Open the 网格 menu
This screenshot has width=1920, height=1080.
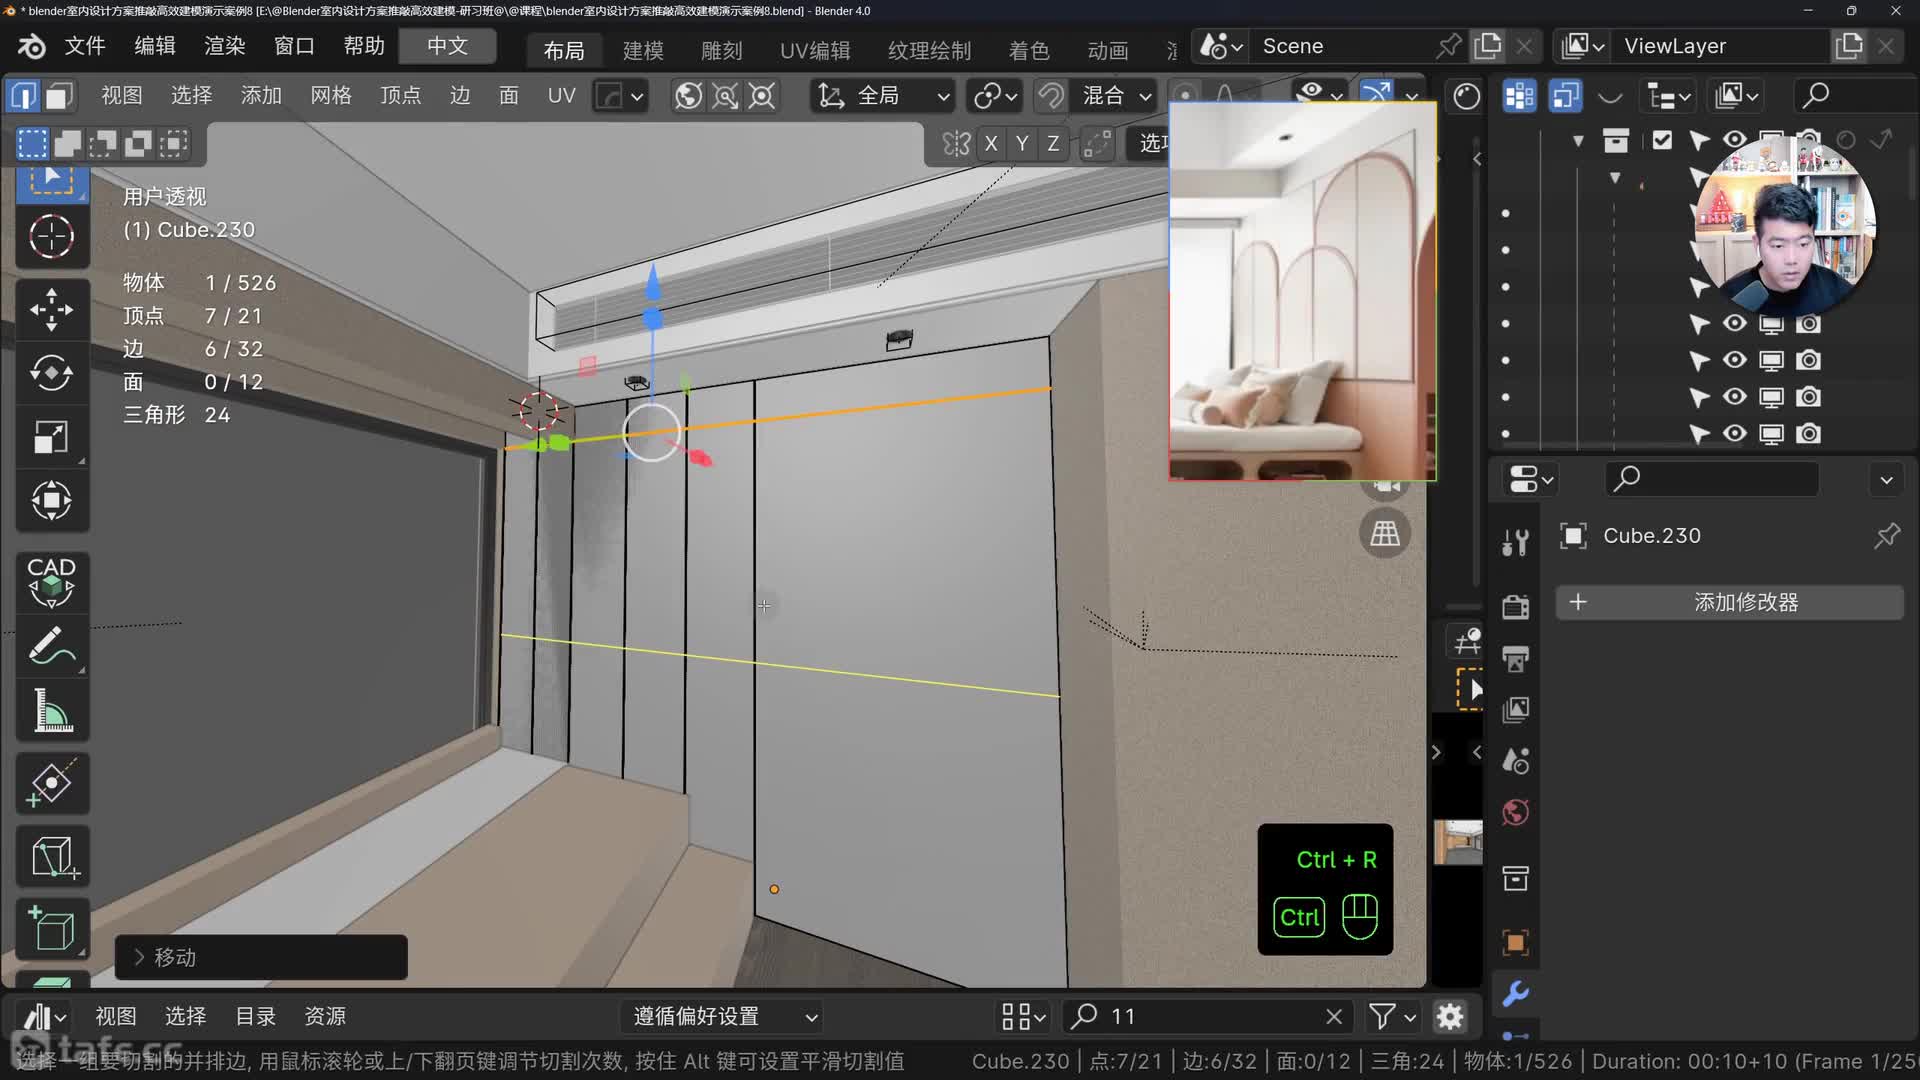(330, 96)
